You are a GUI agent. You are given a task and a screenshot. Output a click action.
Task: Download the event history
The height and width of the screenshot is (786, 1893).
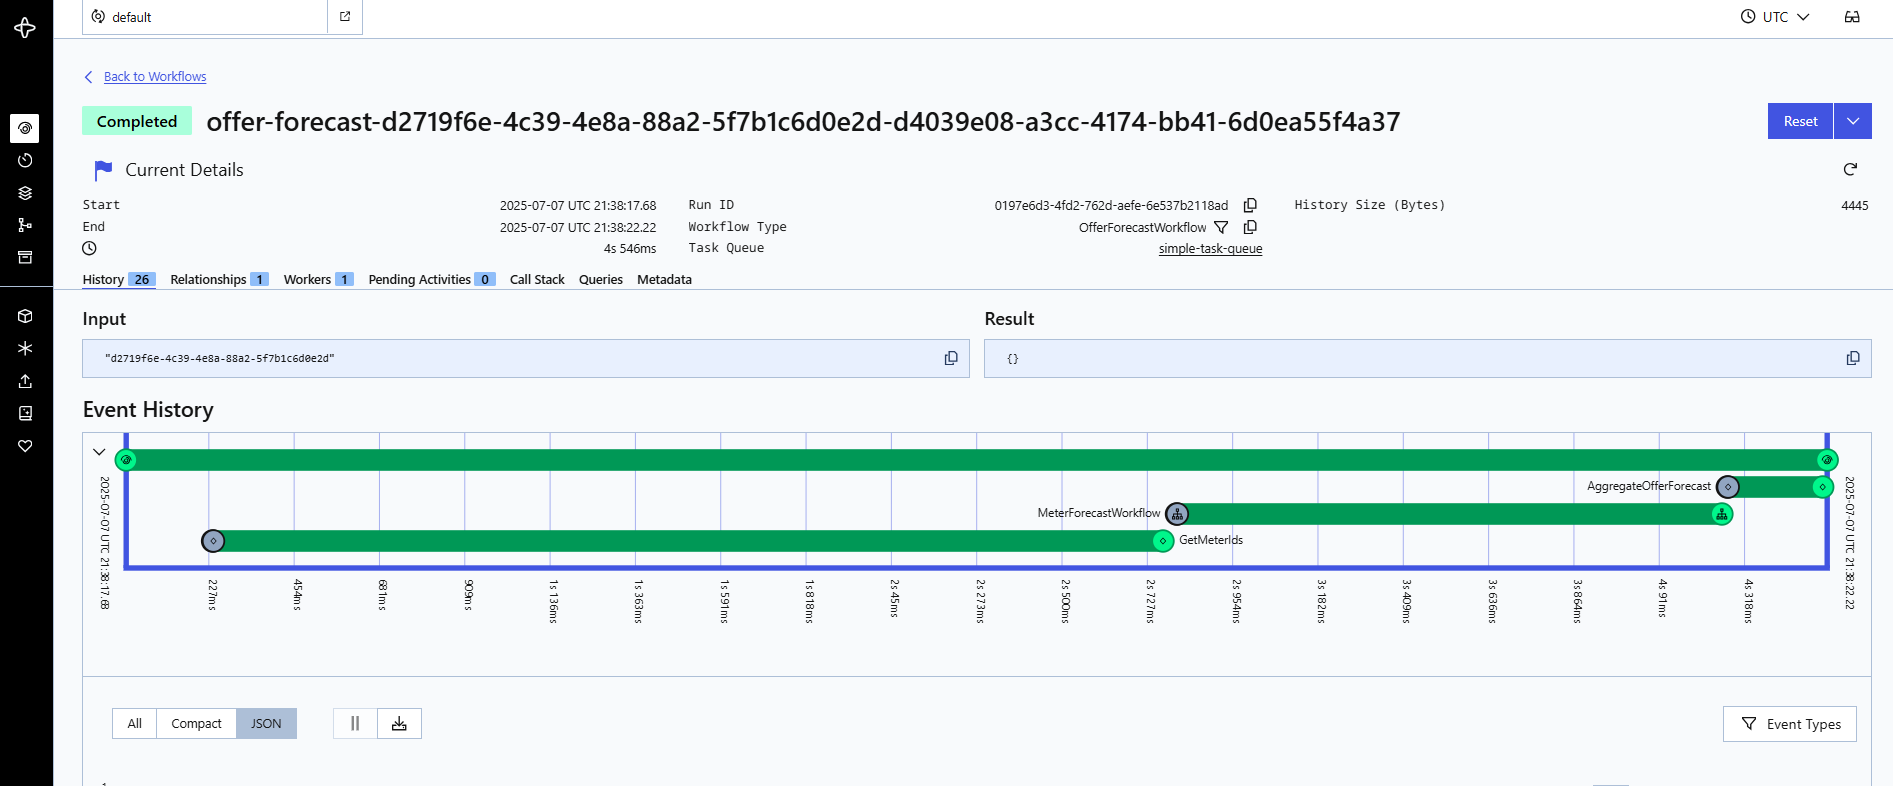399,723
